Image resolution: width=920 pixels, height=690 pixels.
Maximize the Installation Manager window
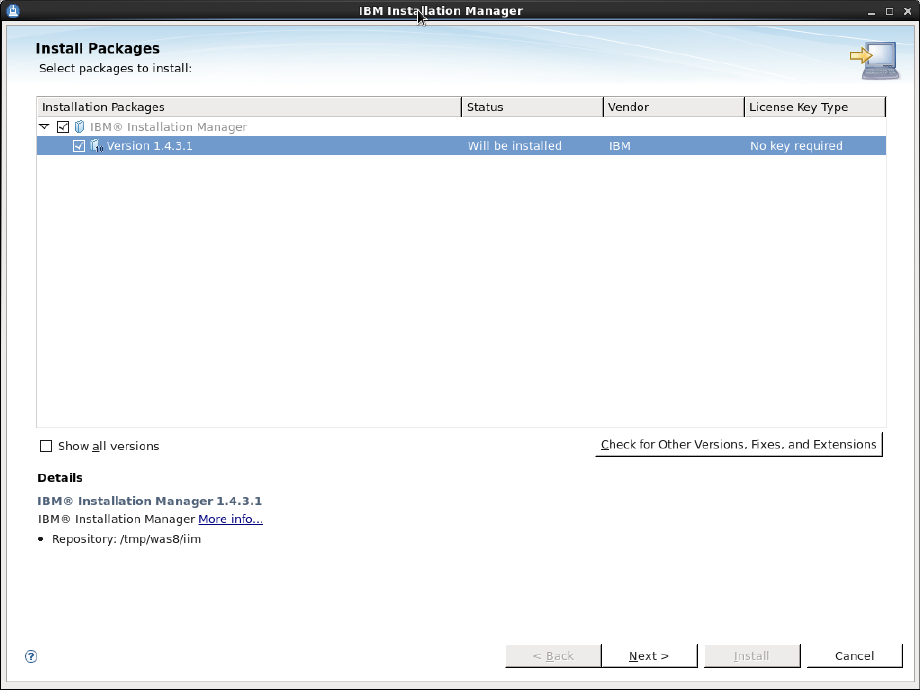[x=889, y=11]
